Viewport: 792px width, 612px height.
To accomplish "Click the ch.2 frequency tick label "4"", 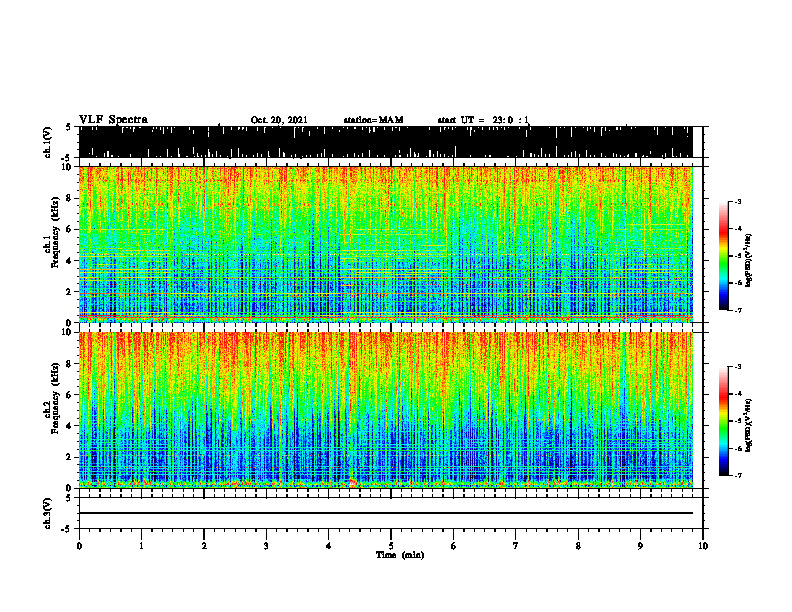I will [69, 426].
